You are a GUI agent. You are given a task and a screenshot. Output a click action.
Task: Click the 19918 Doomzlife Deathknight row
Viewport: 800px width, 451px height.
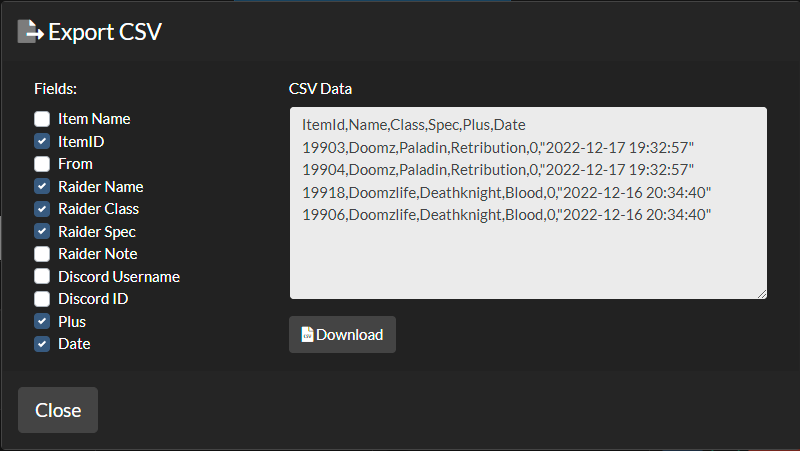(506, 191)
